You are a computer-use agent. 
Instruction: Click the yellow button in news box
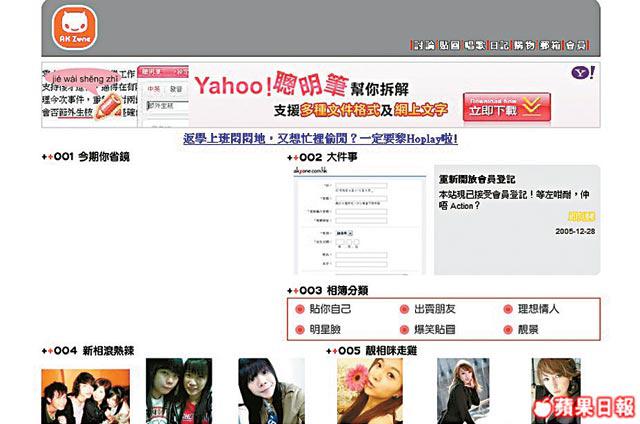tap(582, 217)
